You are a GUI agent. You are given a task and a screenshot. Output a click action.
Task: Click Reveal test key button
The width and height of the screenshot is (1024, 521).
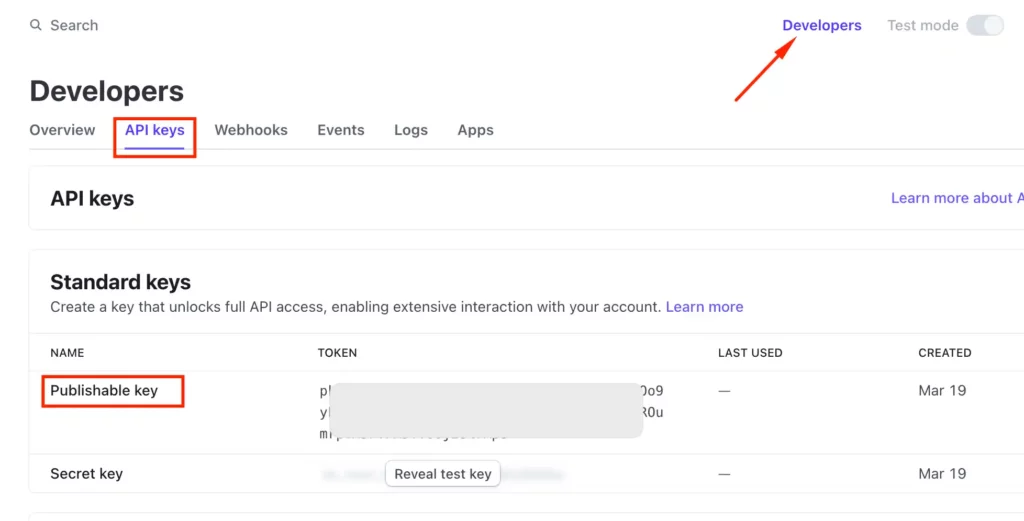pos(443,474)
